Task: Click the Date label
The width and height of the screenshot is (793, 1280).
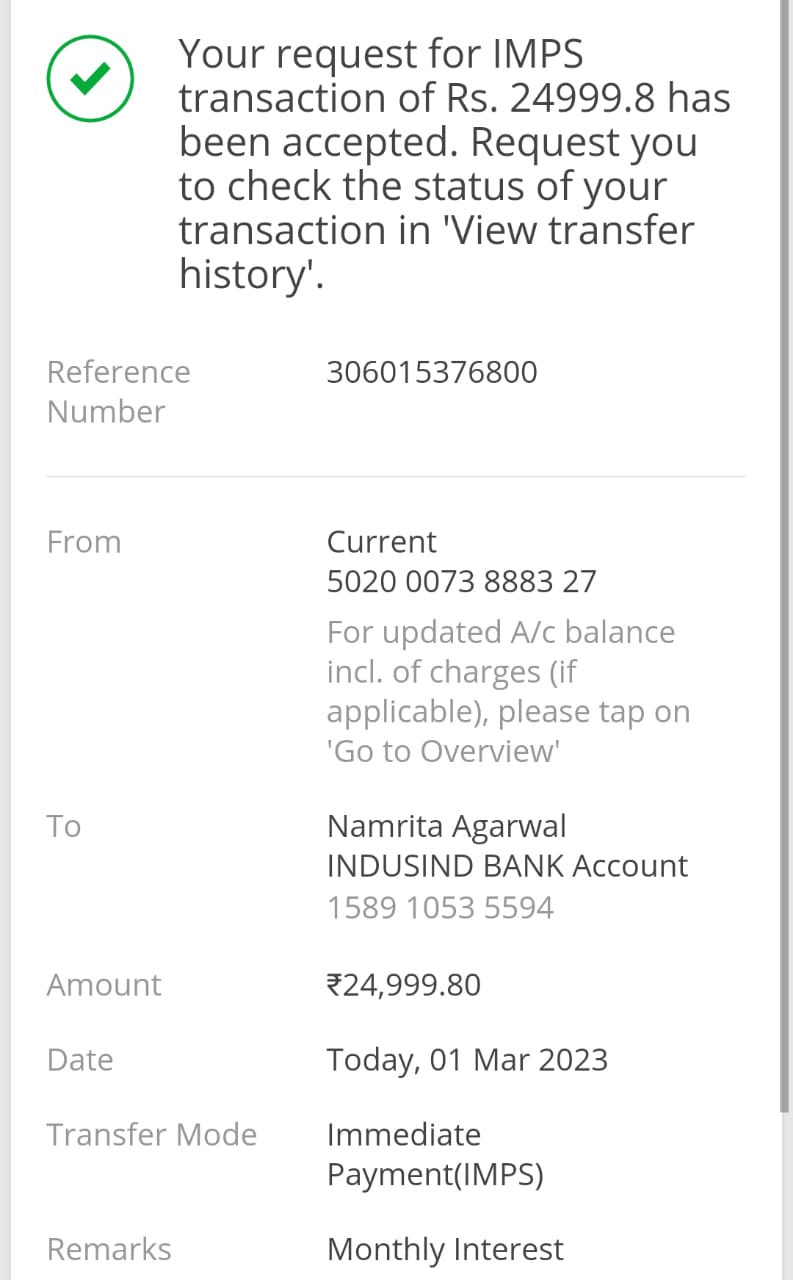Action: coord(80,1060)
